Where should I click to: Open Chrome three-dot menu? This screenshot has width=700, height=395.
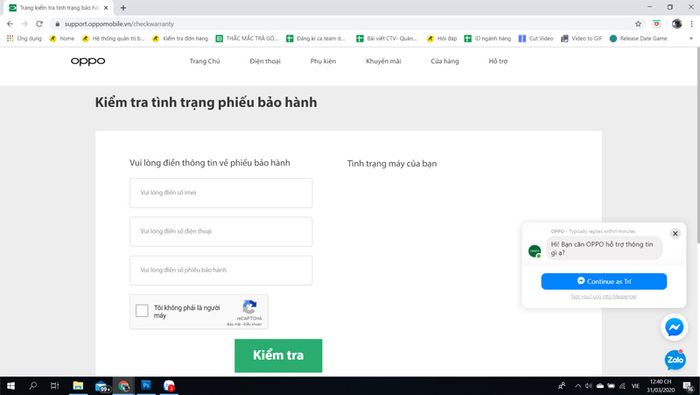coord(692,24)
